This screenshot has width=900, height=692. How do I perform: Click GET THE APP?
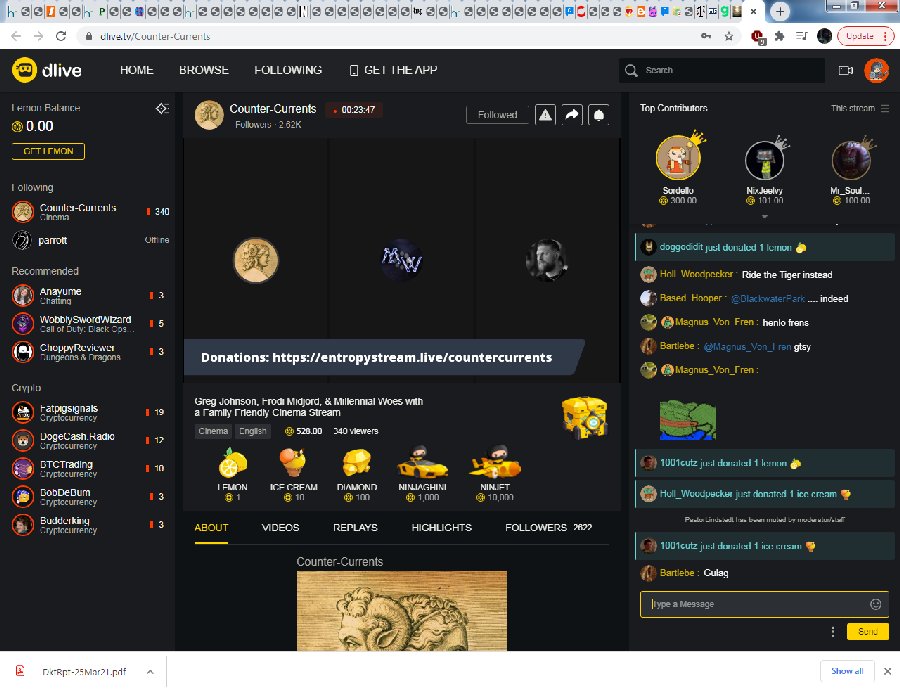coord(401,70)
